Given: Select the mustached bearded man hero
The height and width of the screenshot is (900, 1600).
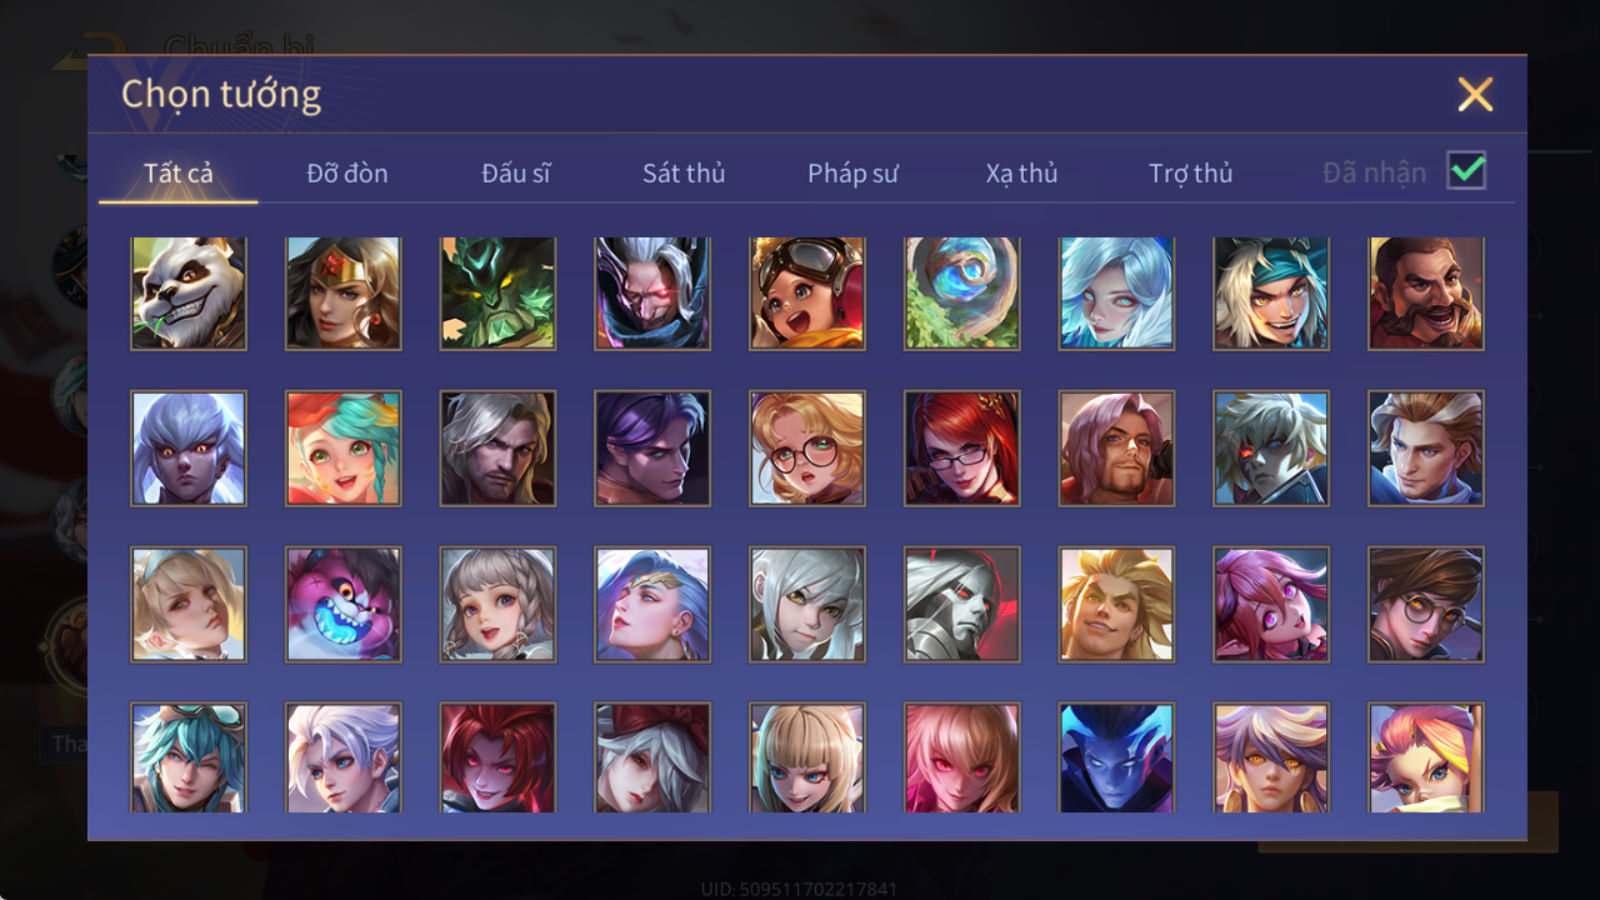Looking at the screenshot, I should coord(1426,293).
